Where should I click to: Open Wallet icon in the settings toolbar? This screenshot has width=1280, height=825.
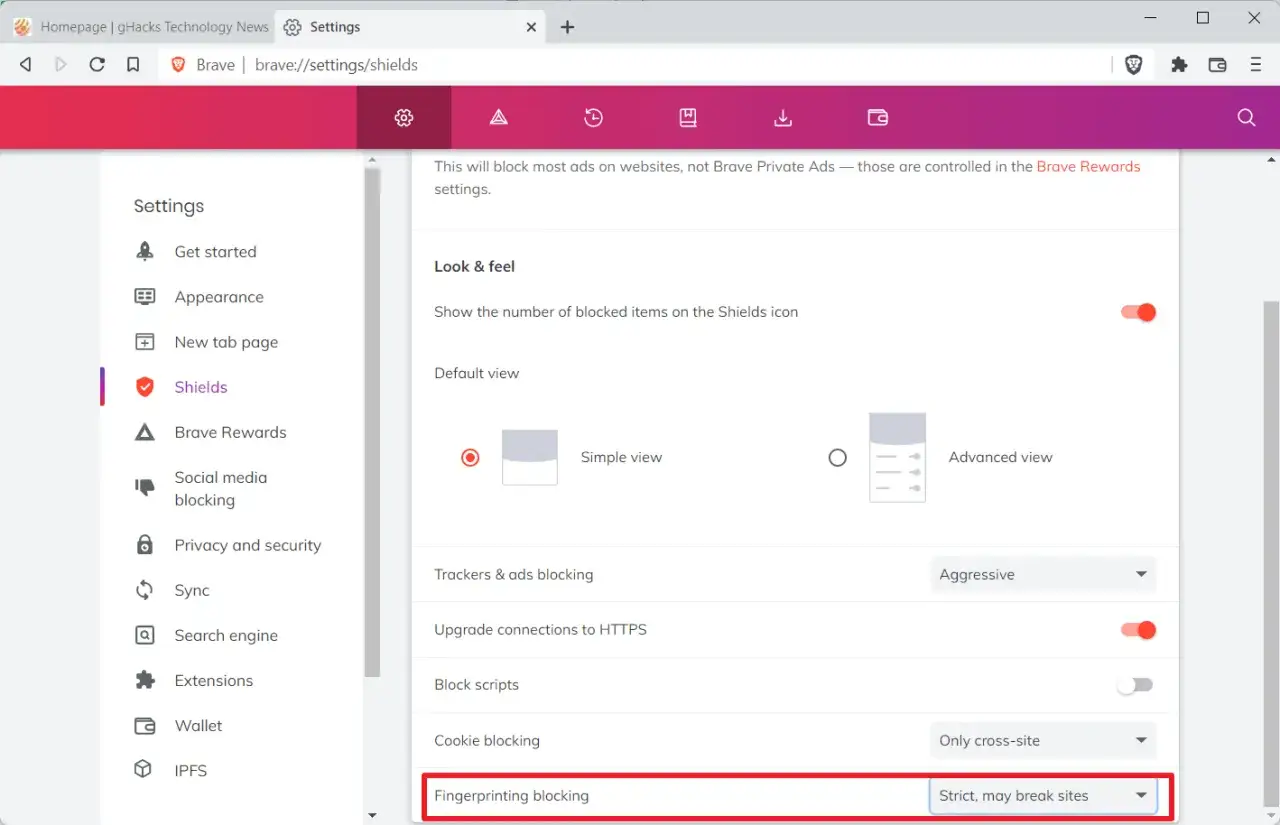click(x=877, y=118)
